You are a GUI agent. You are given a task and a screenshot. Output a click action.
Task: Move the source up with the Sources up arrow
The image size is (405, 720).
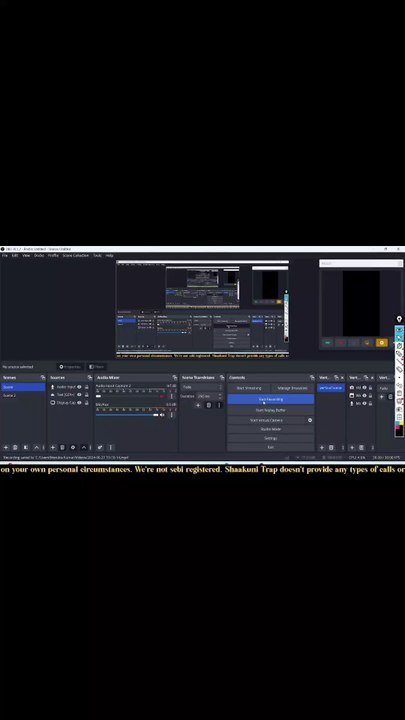pos(84,447)
